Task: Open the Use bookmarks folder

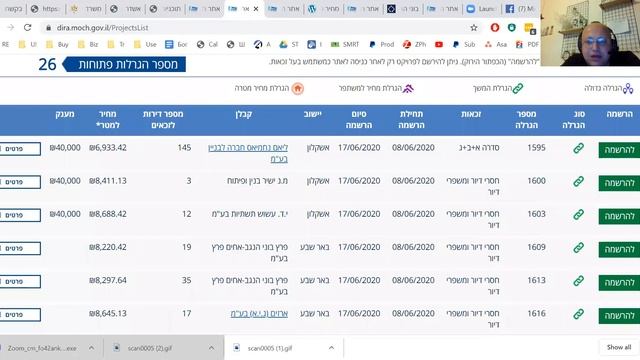Action: tap(145, 44)
